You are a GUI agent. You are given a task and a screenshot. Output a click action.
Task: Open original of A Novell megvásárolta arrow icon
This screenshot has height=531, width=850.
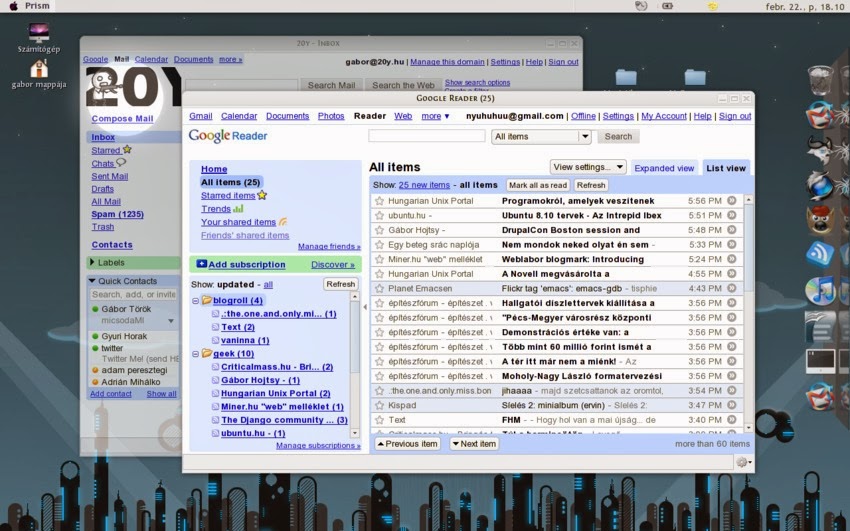(x=732, y=274)
